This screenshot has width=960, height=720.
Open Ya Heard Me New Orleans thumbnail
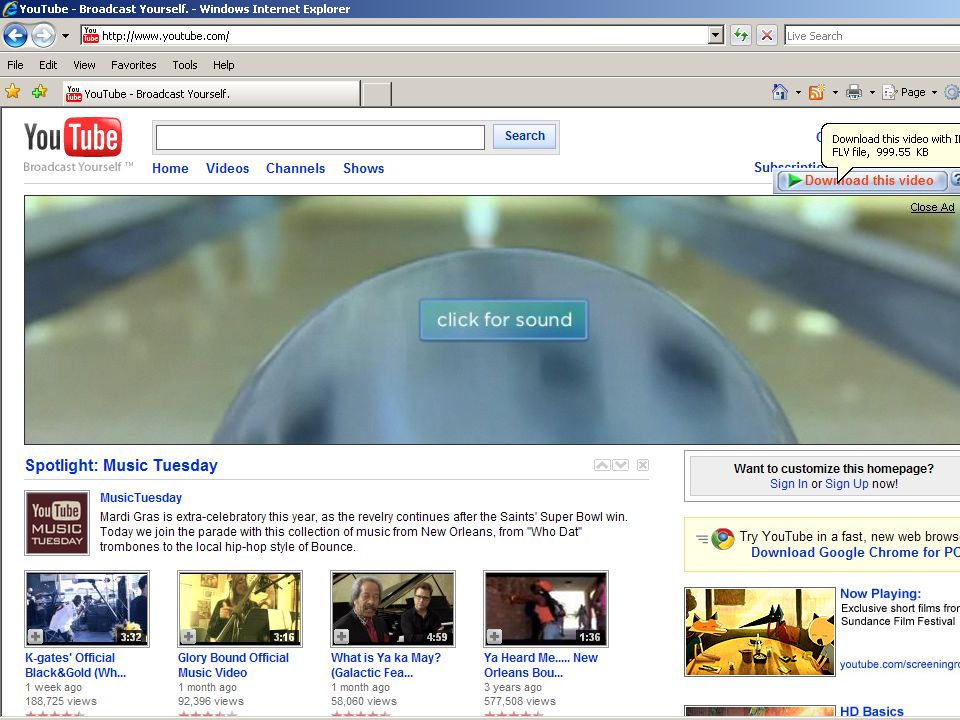(x=546, y=609)
